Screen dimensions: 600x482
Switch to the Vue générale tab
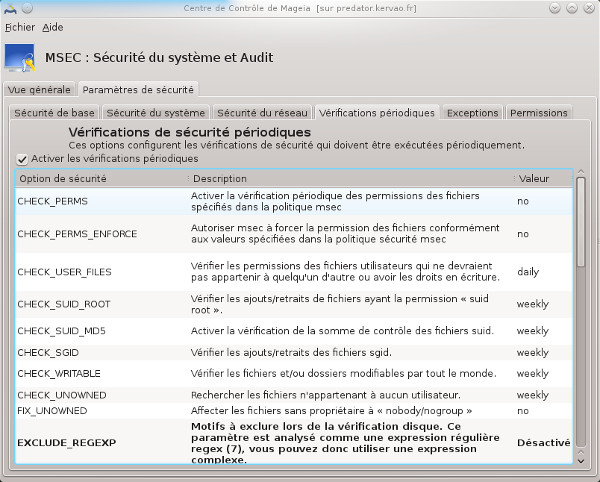pyautogui.click(x=39, y=89)
